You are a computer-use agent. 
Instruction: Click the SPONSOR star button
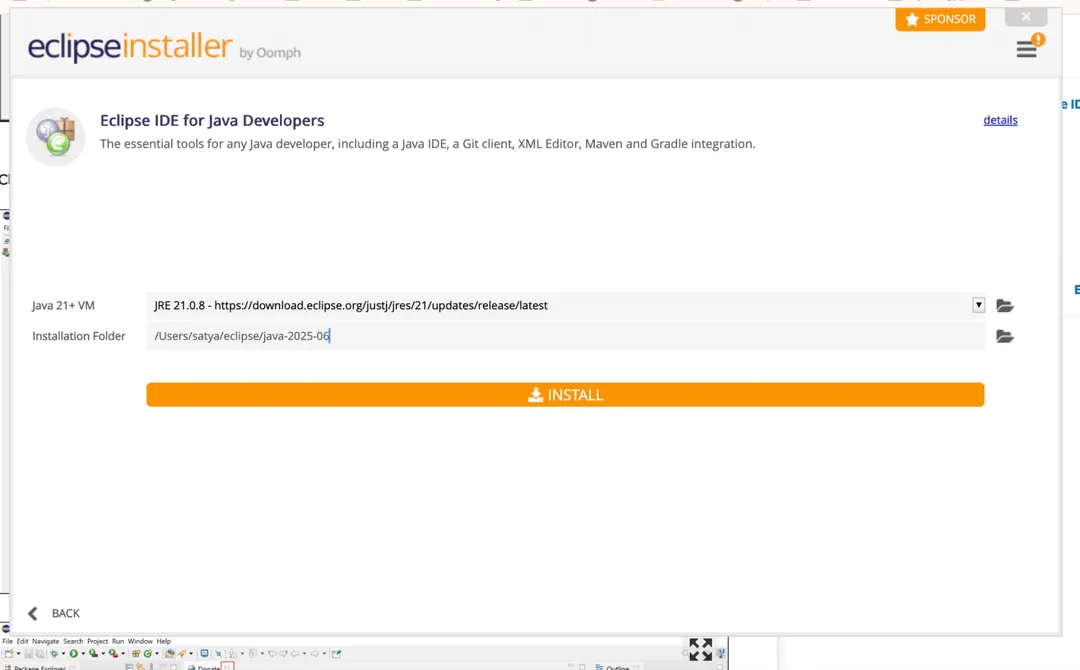click(940, 19)
